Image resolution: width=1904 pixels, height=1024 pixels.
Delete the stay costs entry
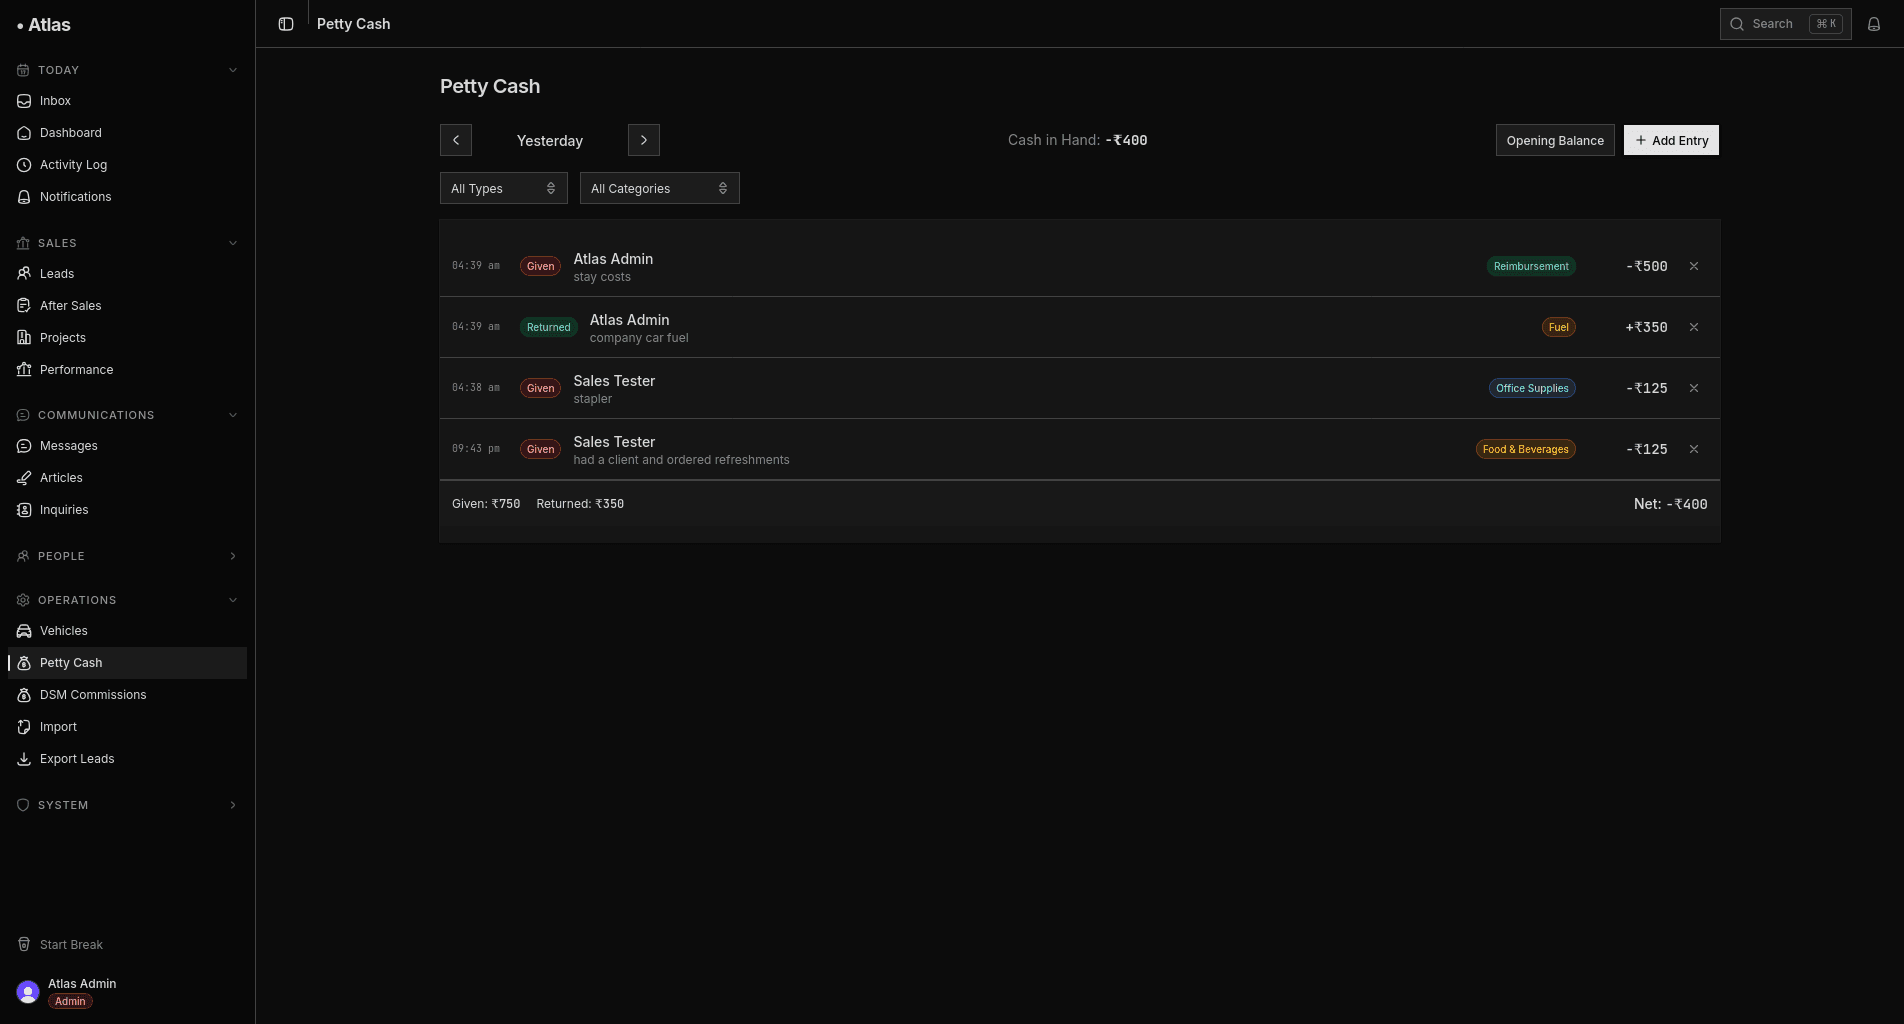(1694, 266)
